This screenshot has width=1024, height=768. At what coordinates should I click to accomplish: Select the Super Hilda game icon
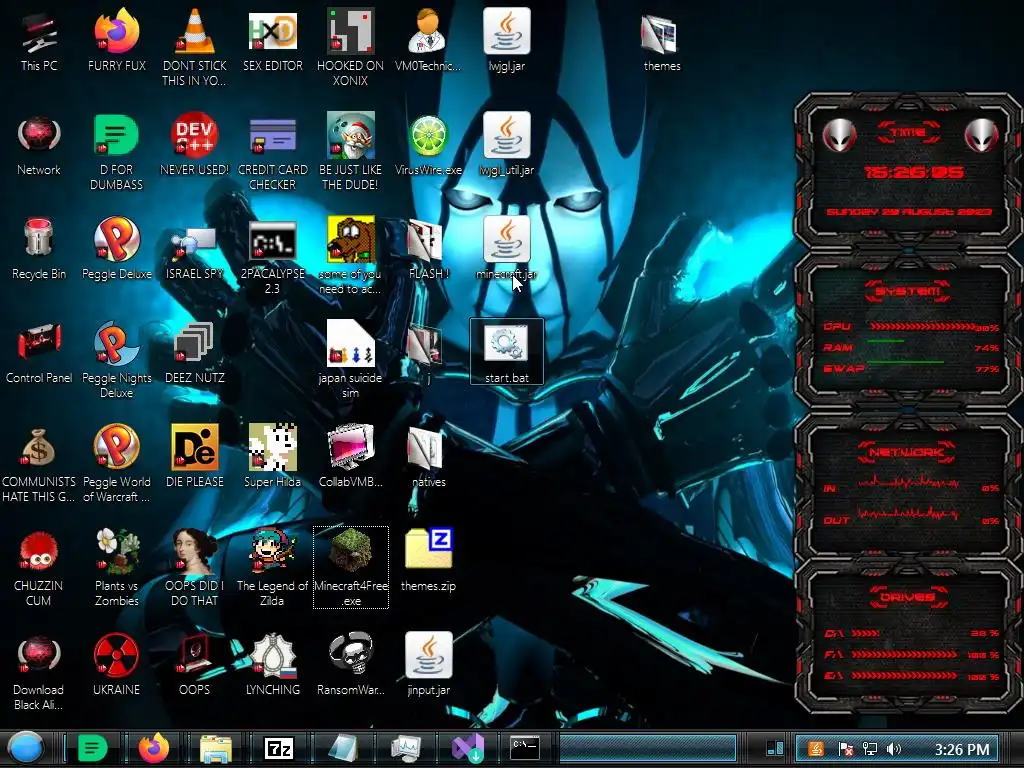tap(272, 447)
